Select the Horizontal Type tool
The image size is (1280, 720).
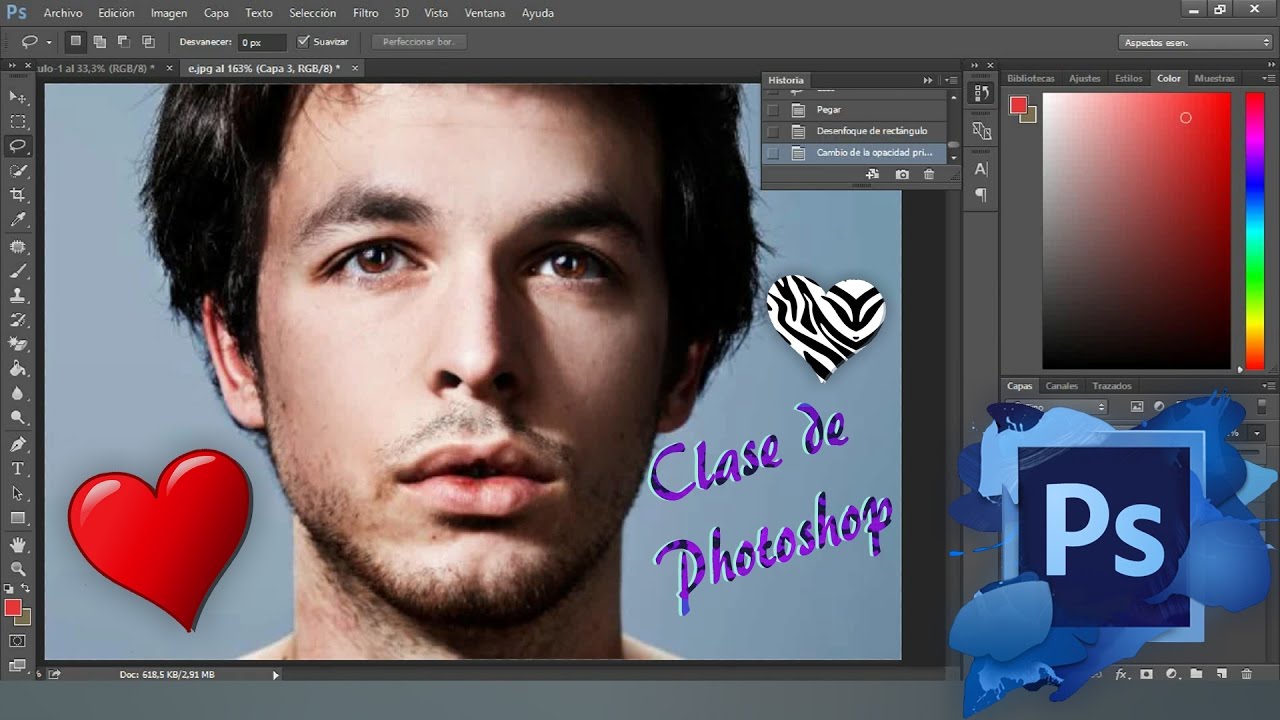(x=18, y=469)
